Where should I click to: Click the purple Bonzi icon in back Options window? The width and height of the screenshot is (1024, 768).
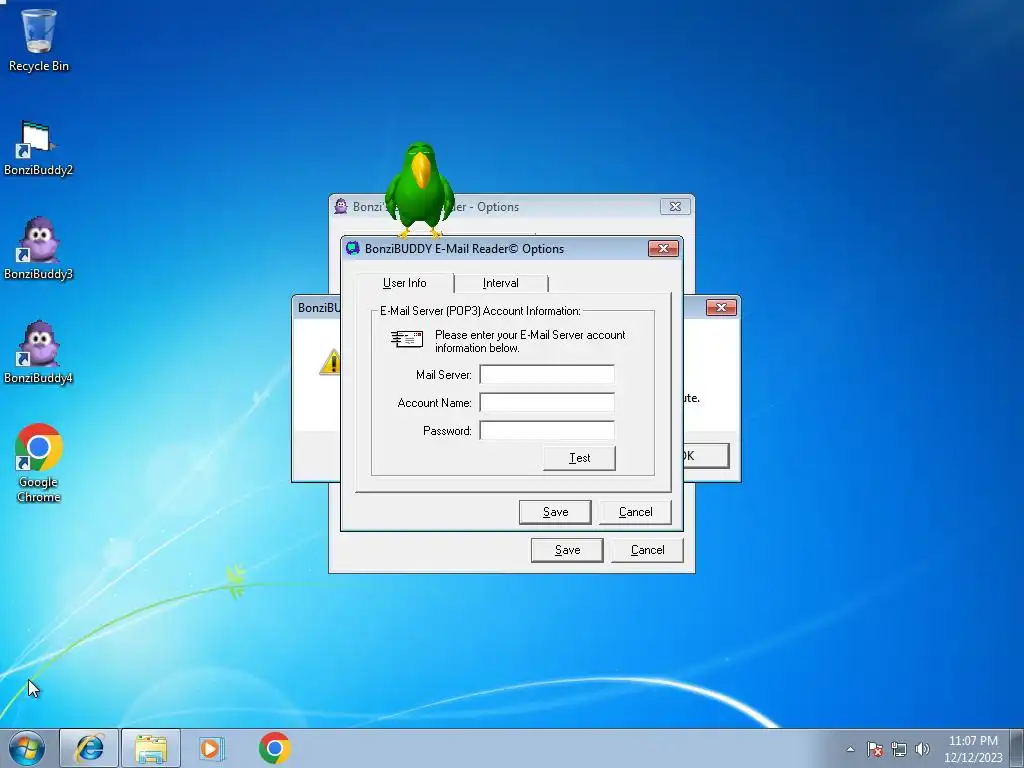point(341,206)
